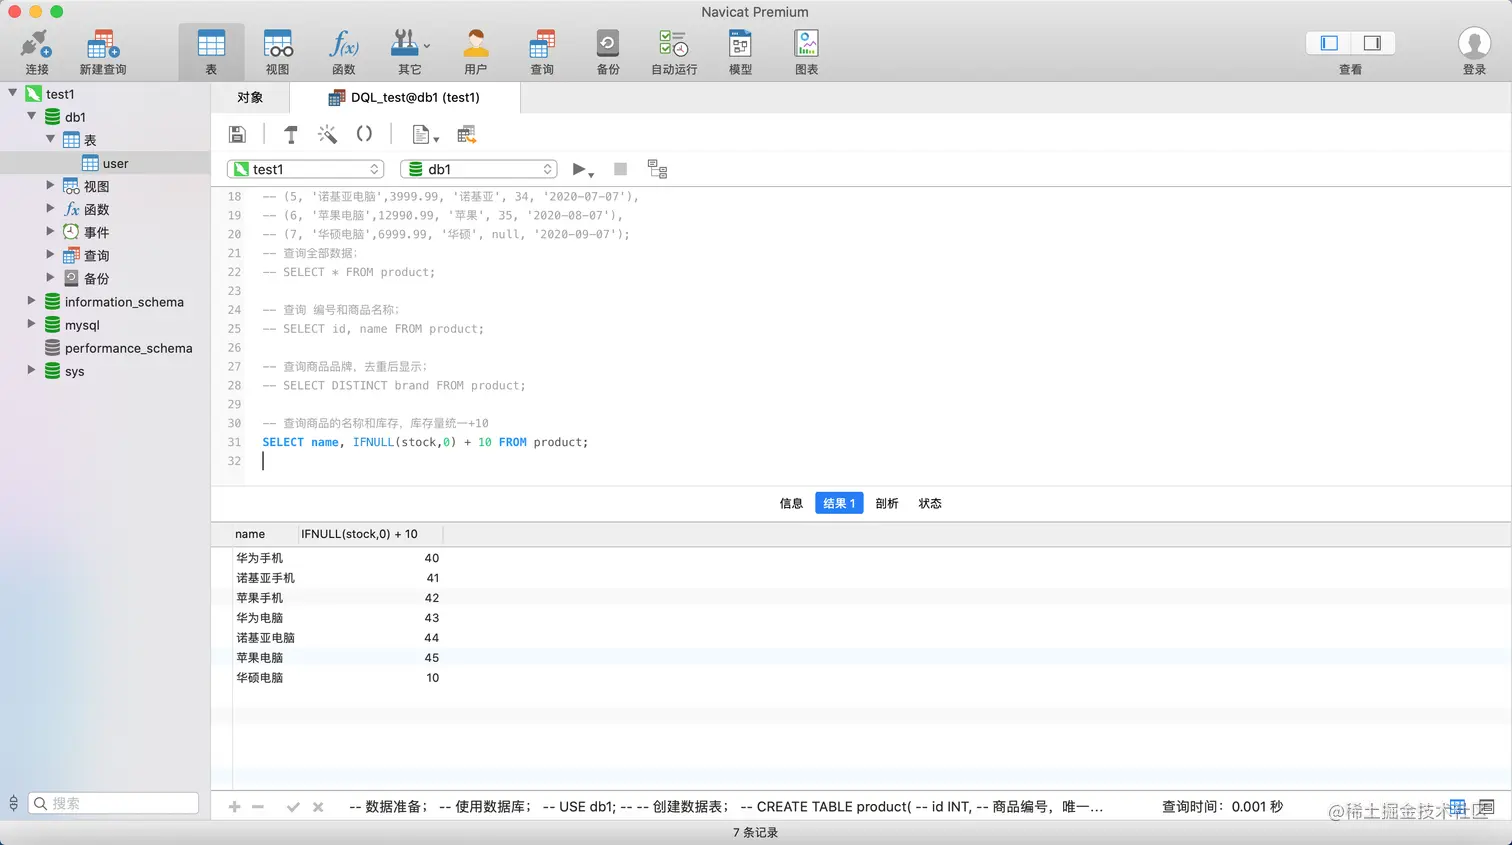1512x845 pixels.
Task: Toggle the left sidebar view button
Action: 1329,43
